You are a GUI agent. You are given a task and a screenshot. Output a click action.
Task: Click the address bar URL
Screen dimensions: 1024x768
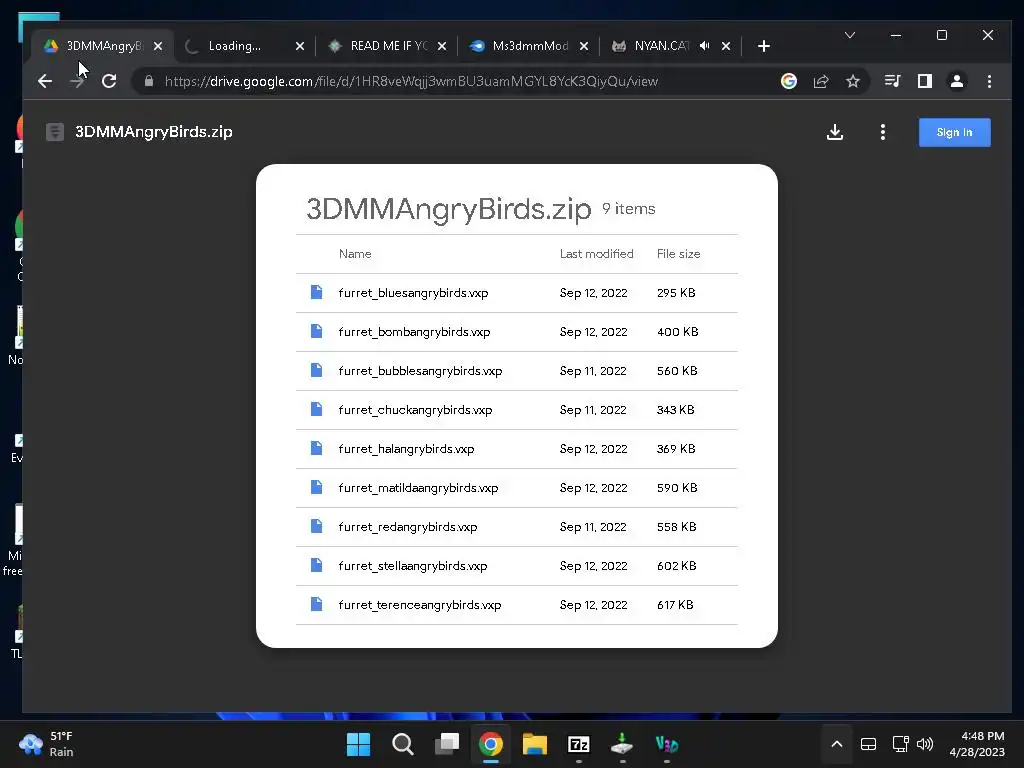pos(411,81)
